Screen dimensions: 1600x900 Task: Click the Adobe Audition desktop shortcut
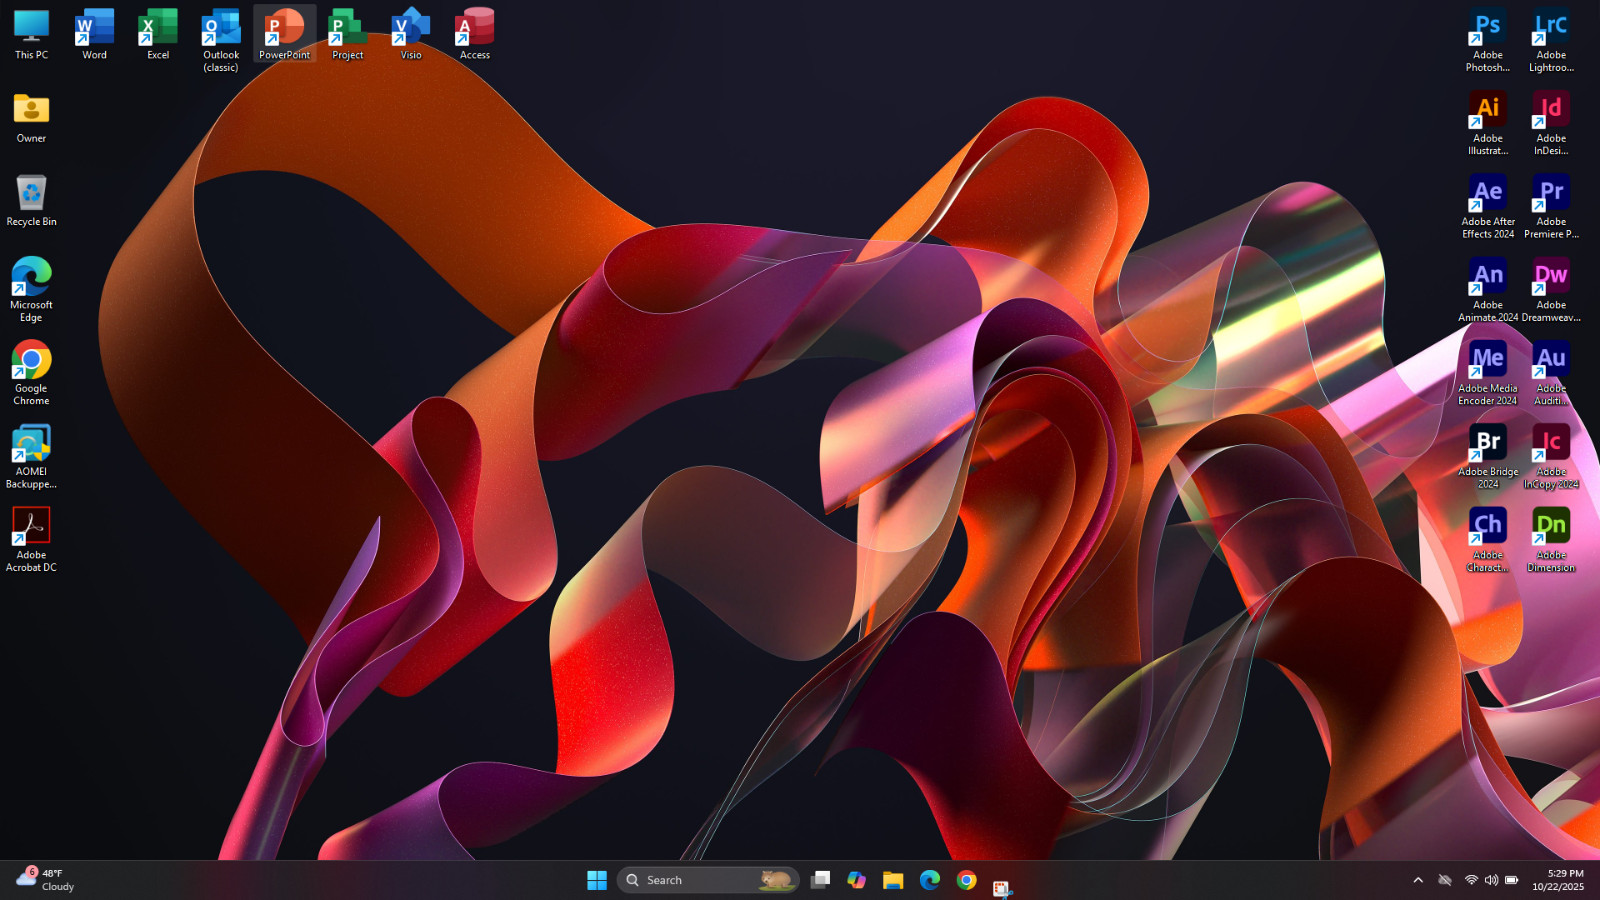click(1551, 373)
